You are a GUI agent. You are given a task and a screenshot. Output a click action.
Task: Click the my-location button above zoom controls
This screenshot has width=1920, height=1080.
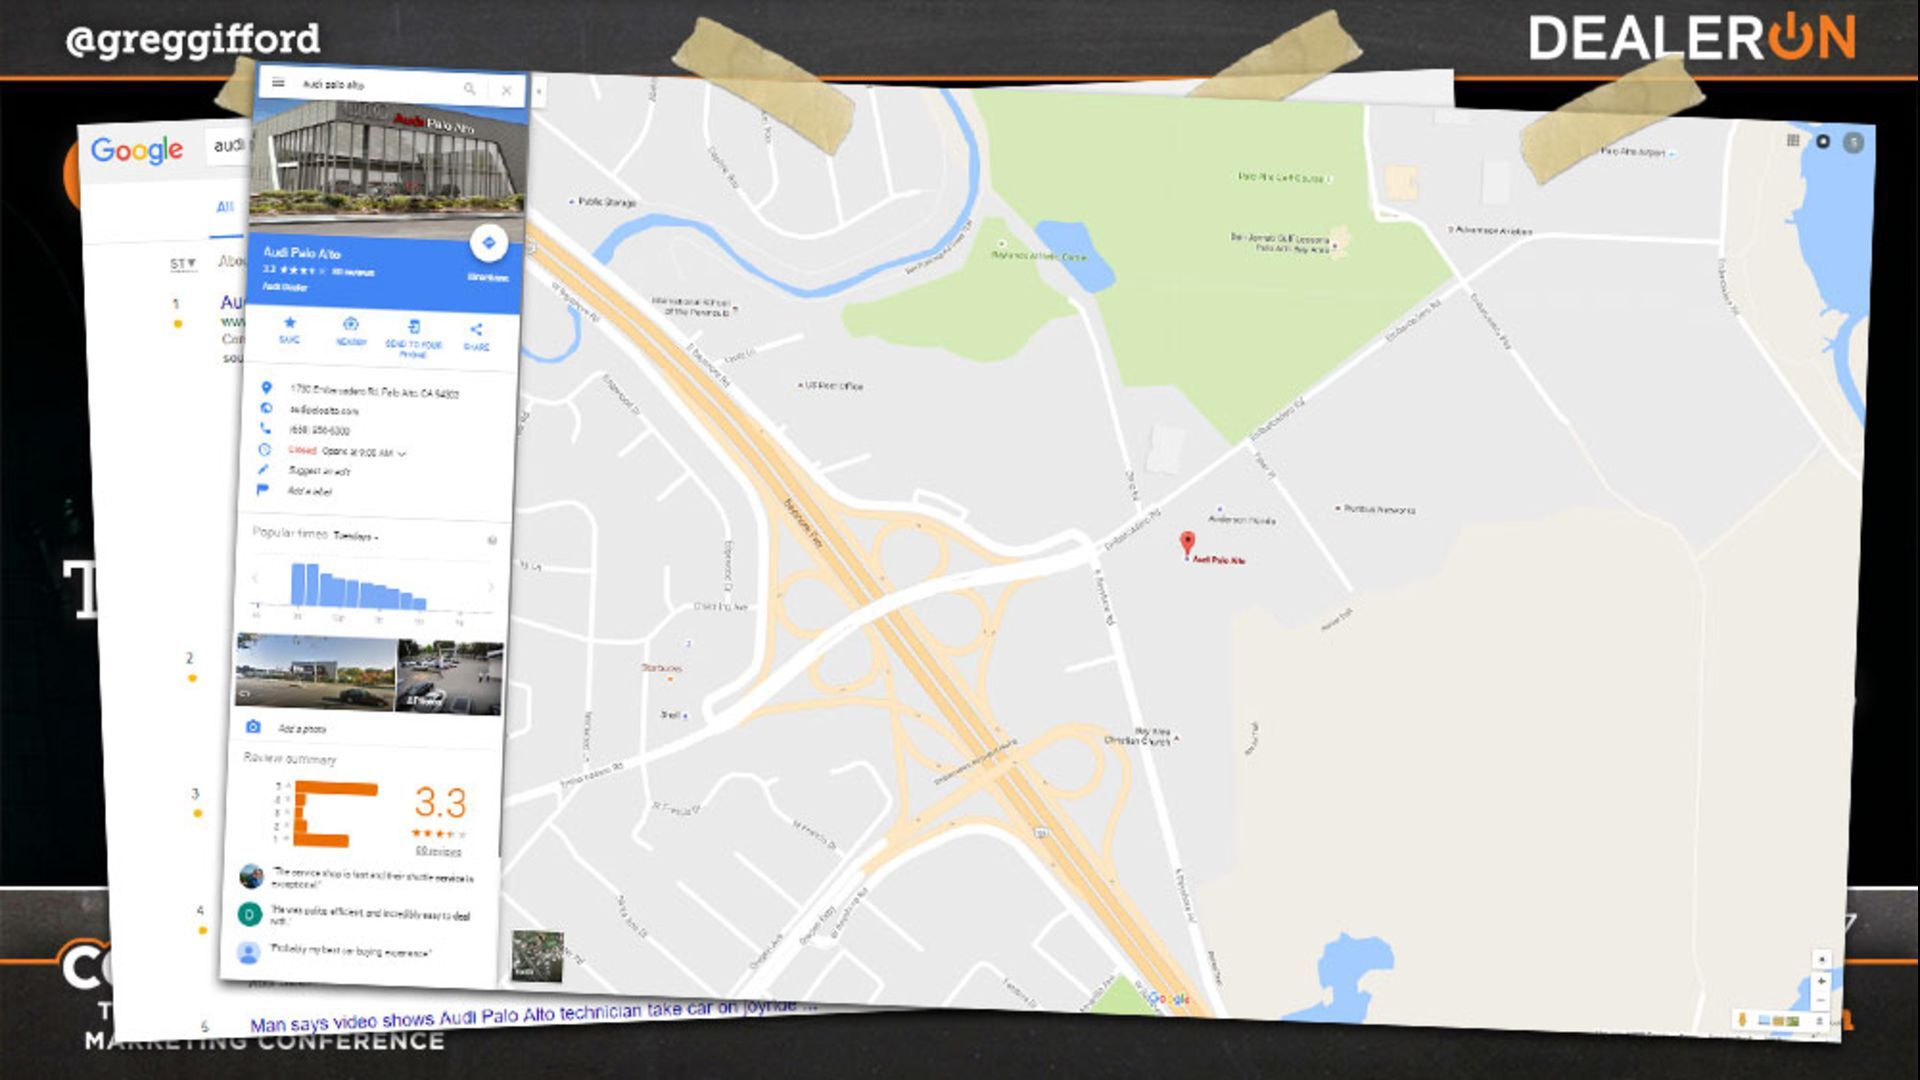(1822, 959)
